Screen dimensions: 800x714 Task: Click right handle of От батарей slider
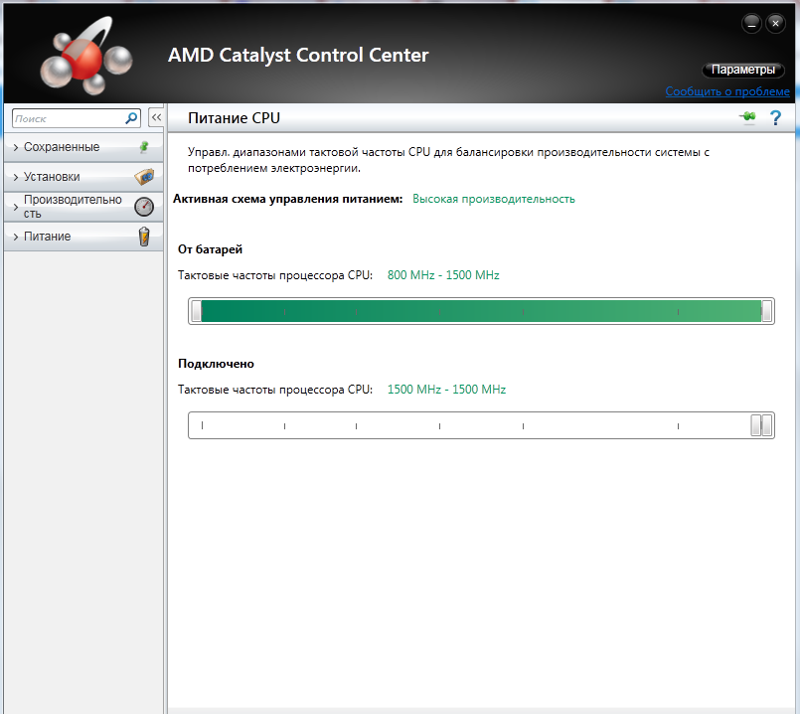pos(766,311)
